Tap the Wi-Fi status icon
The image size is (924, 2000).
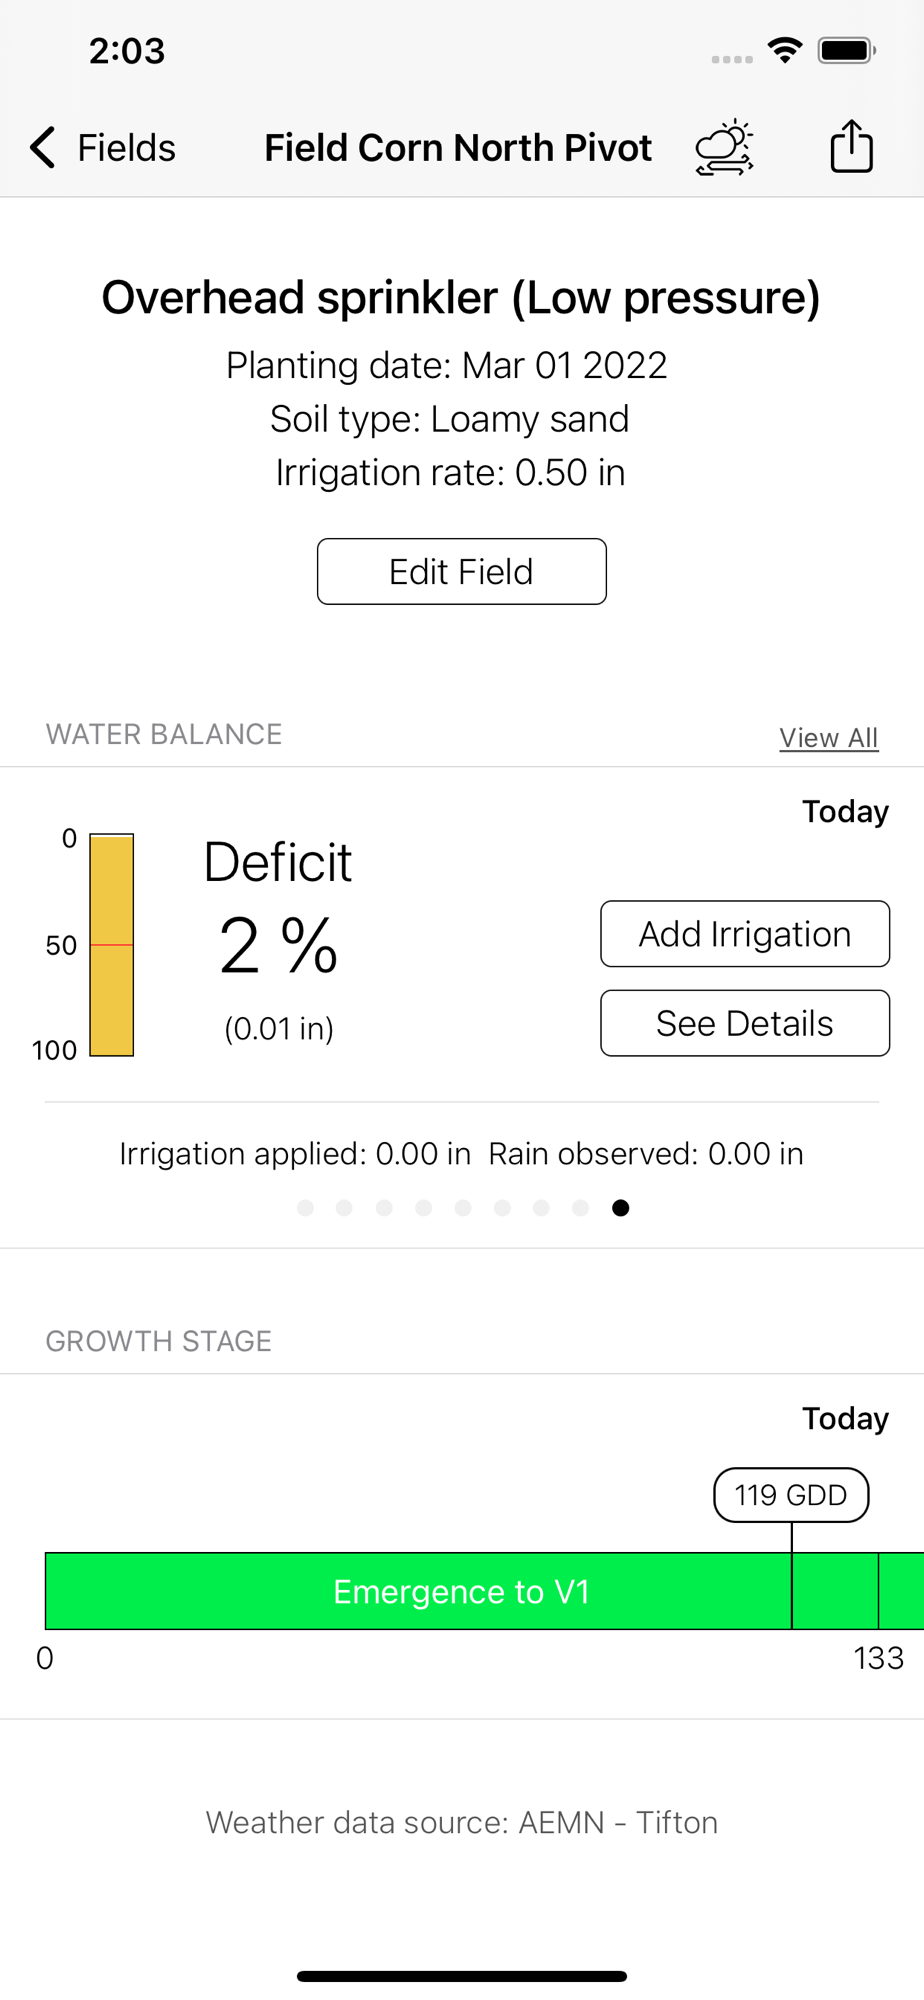coord(785,50)
